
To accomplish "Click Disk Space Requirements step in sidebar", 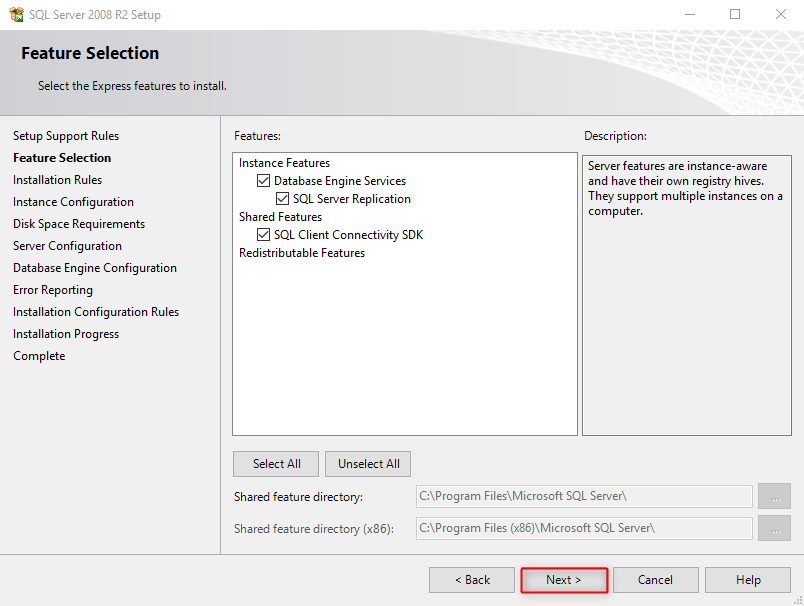I will tap(79, 224).
